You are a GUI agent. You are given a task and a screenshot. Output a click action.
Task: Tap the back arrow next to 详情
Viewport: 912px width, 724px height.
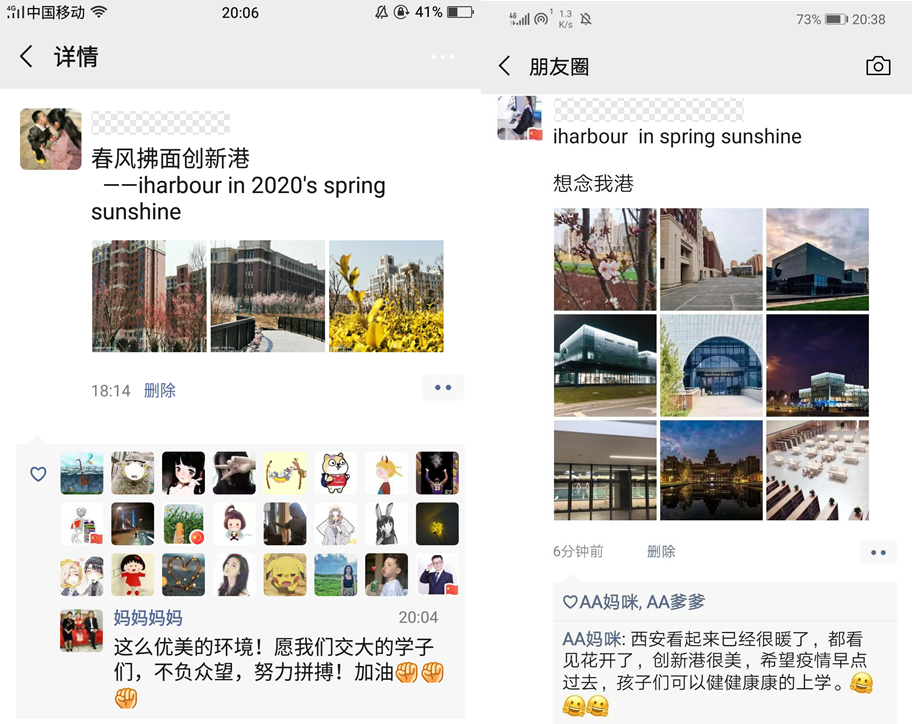[26, 56]
